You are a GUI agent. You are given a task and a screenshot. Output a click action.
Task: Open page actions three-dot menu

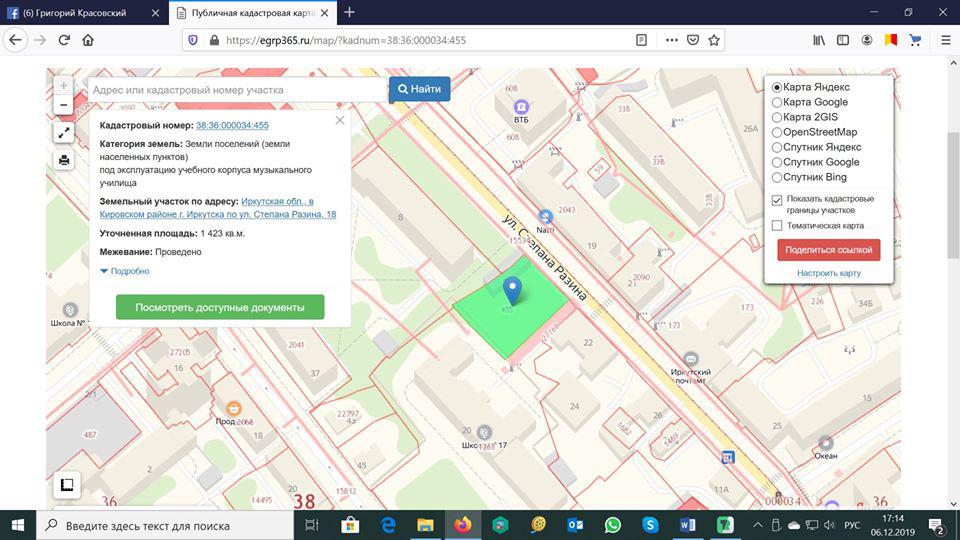coord(672,40)
